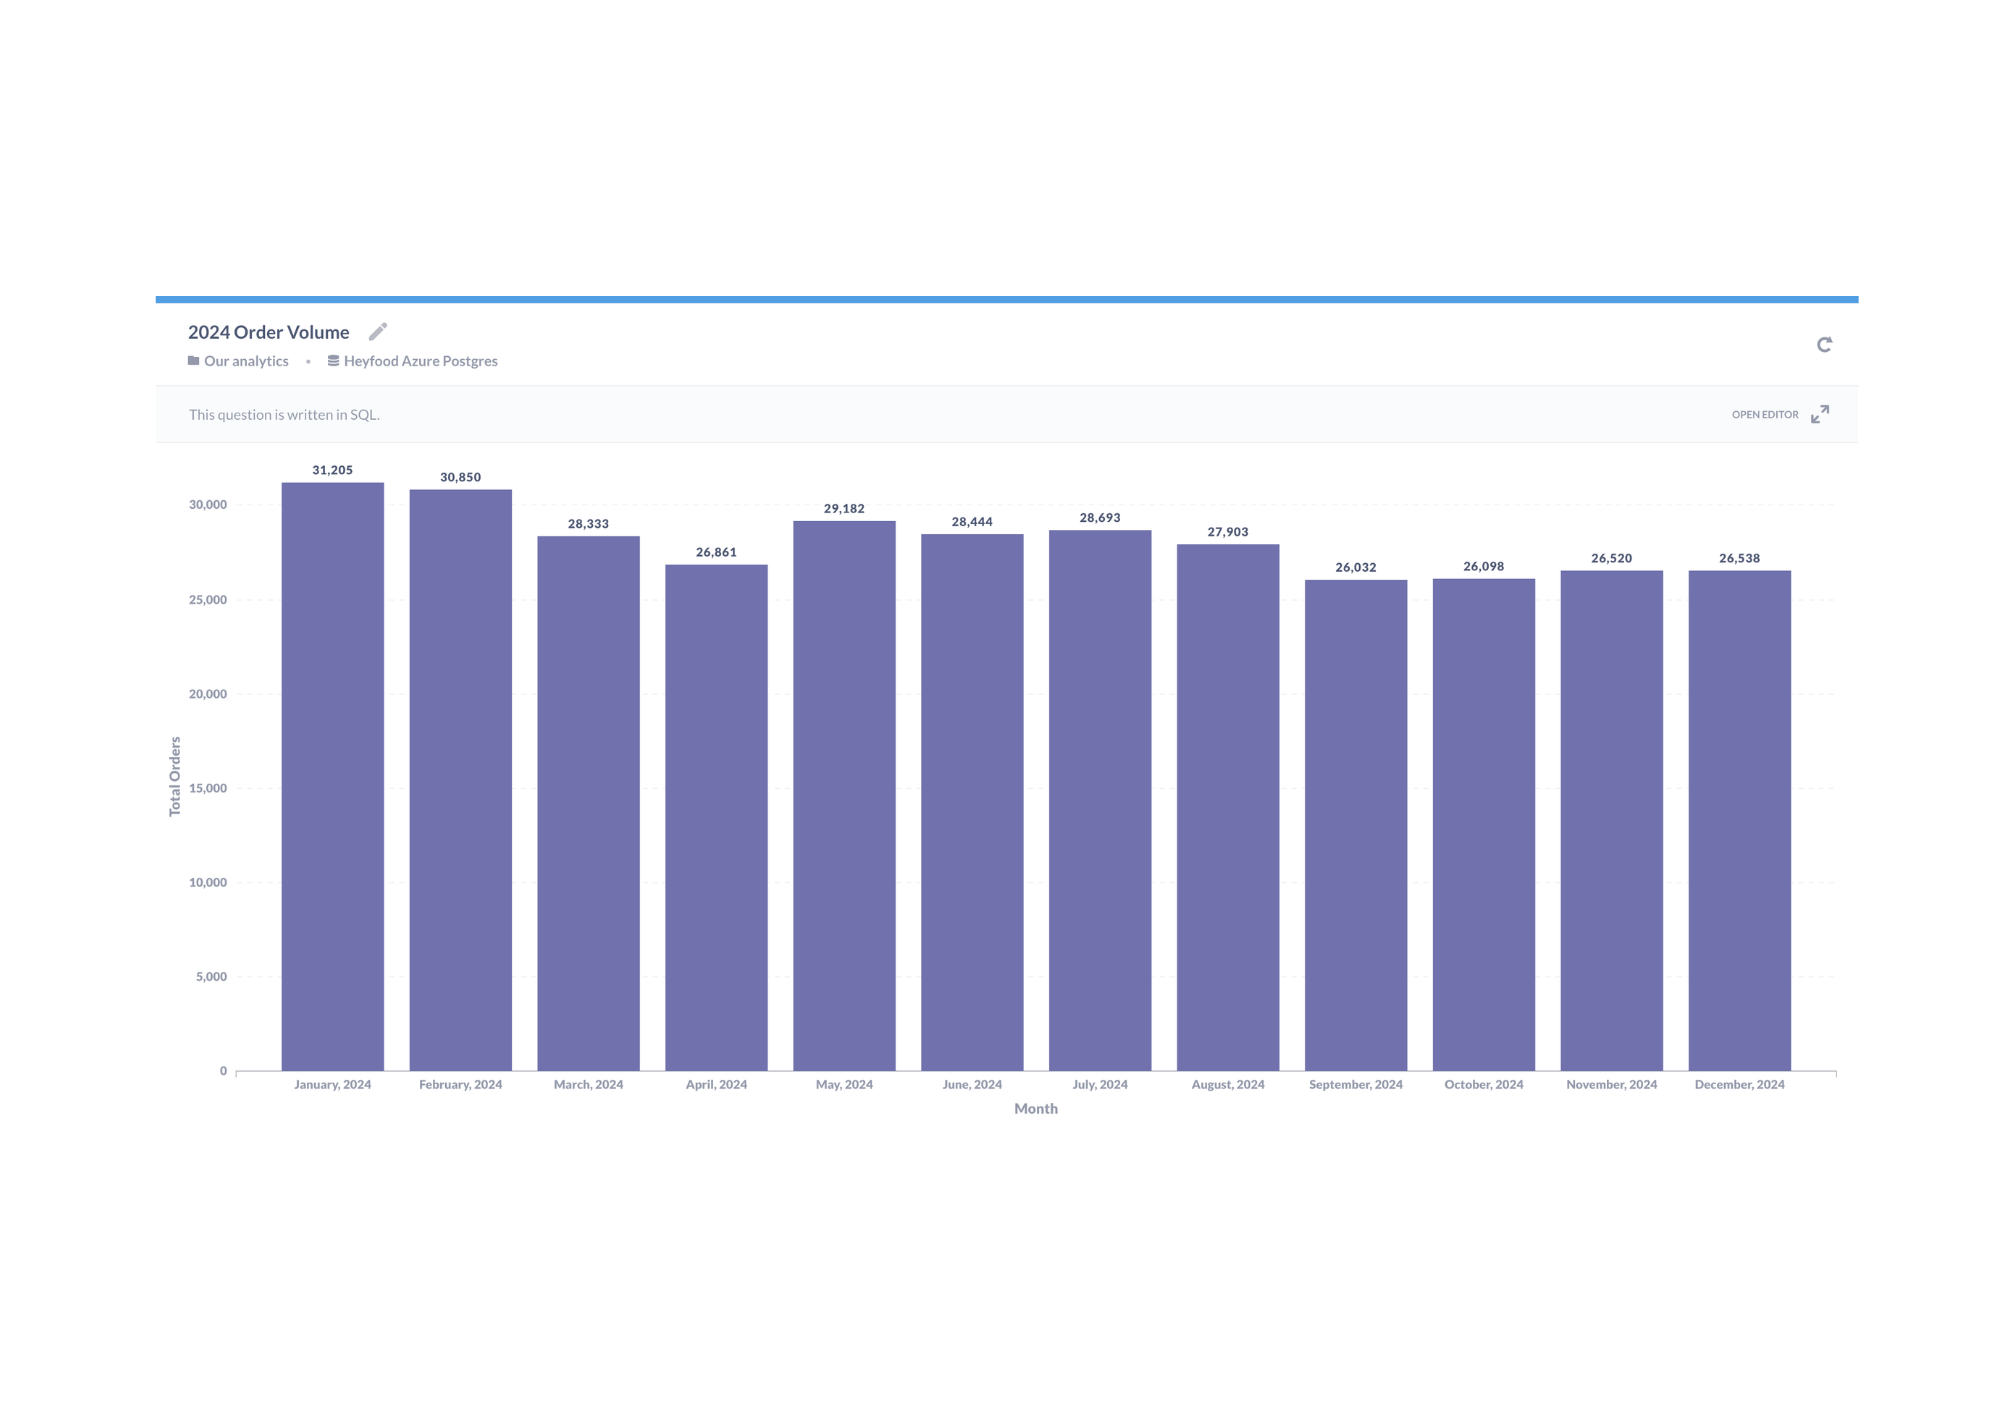Click the refresh icon at top right
Screen dimensions: 2000x1414
1824,344
